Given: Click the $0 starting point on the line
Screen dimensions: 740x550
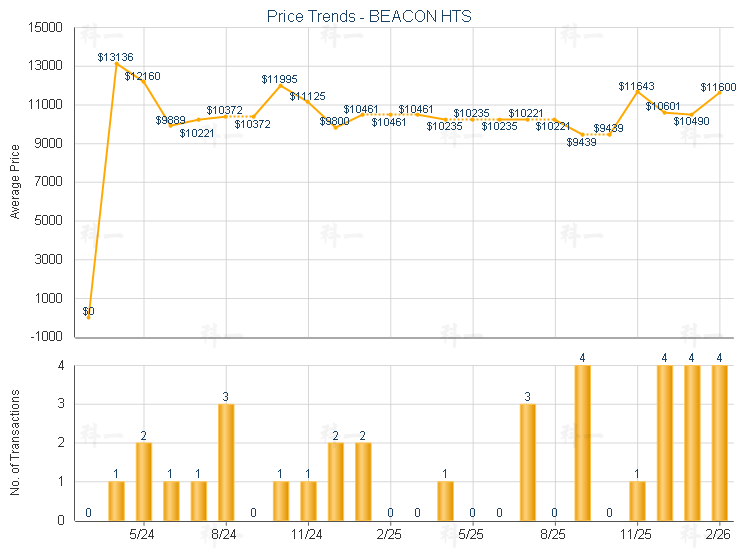Looking at the screenshot, I should pos(89,317).
